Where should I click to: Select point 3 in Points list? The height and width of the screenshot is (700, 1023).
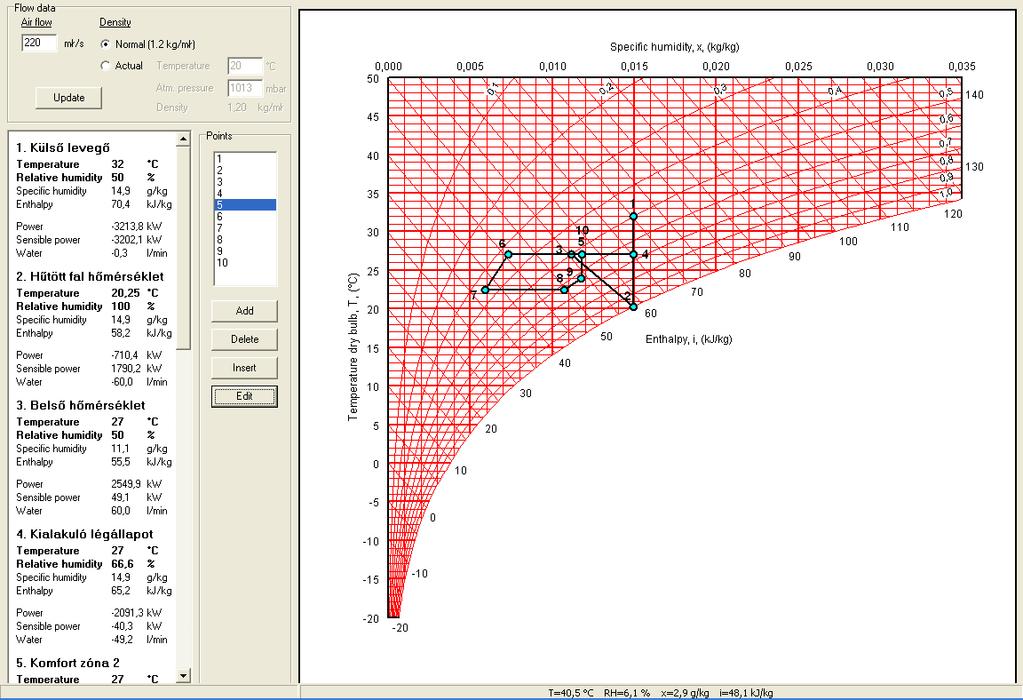[x=245, y=182]
